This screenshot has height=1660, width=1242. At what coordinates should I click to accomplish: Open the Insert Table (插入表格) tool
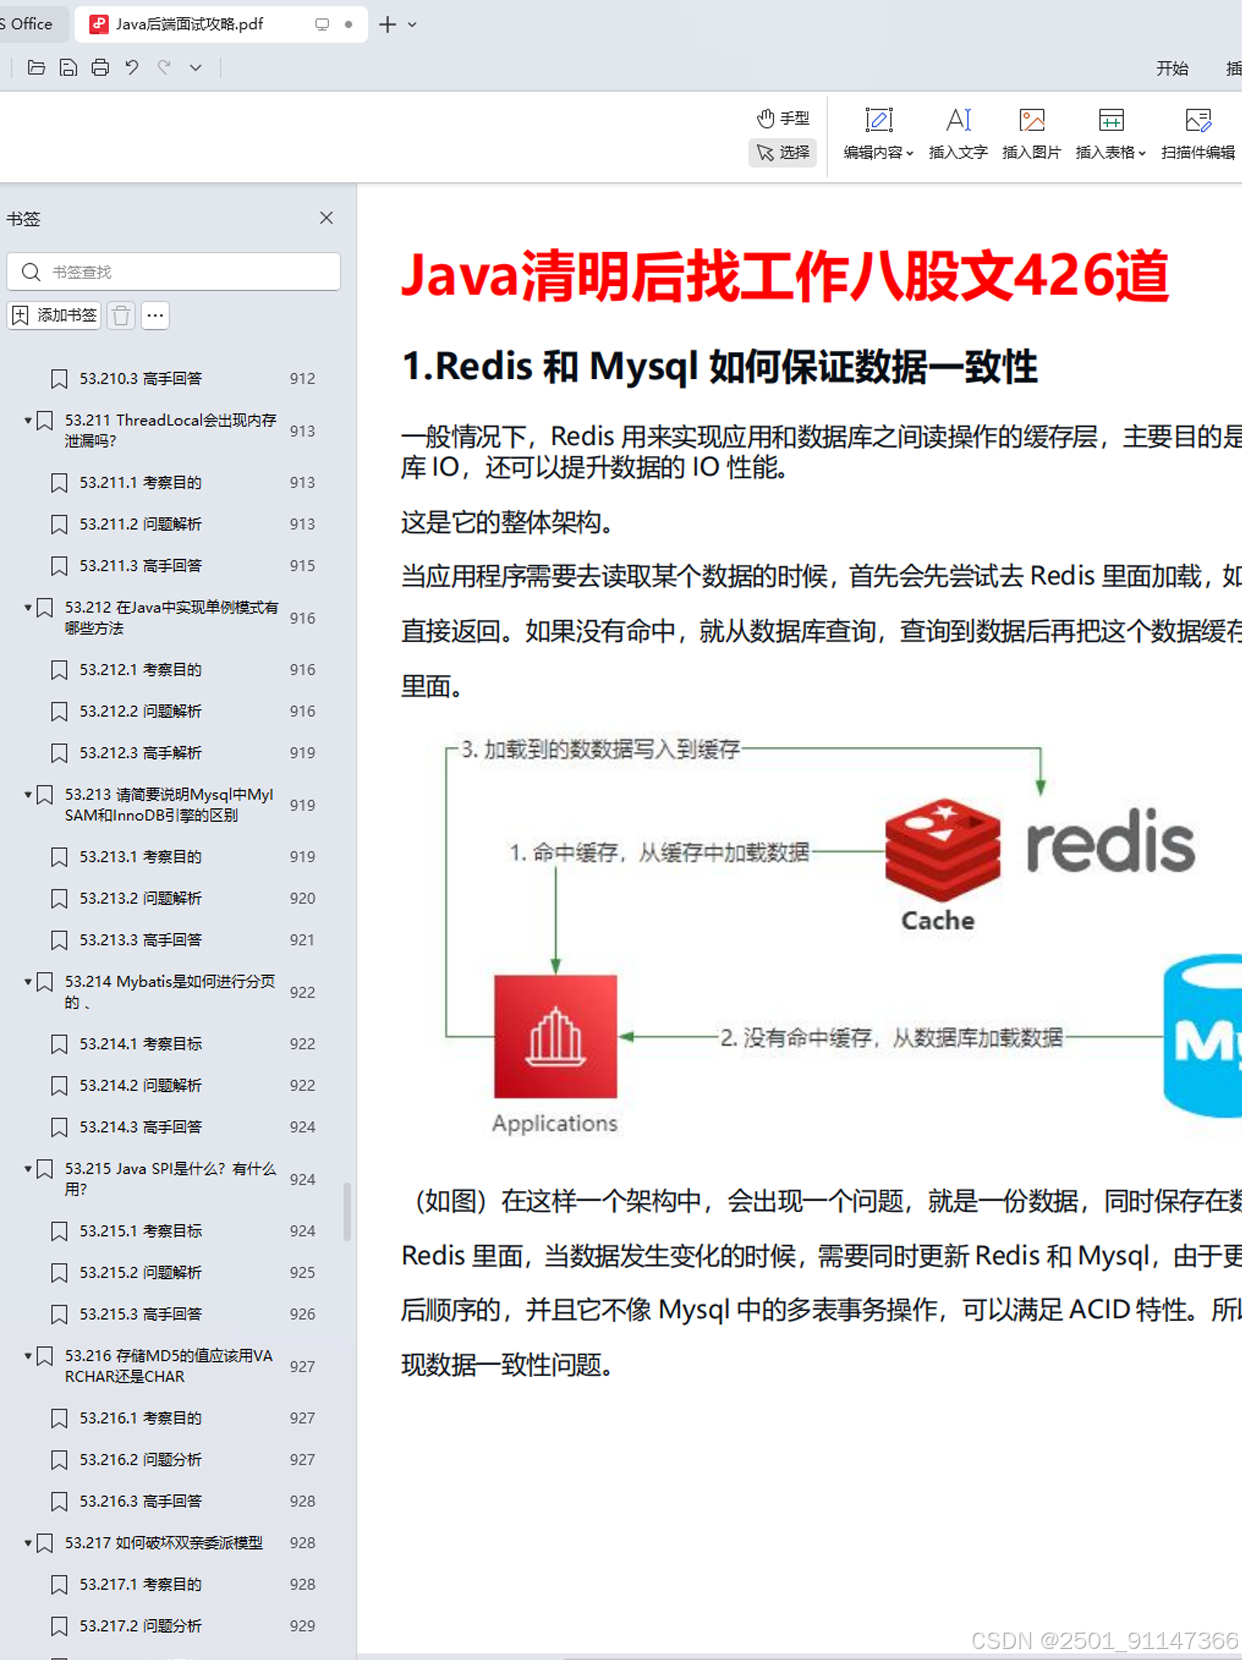(1110, 134)
